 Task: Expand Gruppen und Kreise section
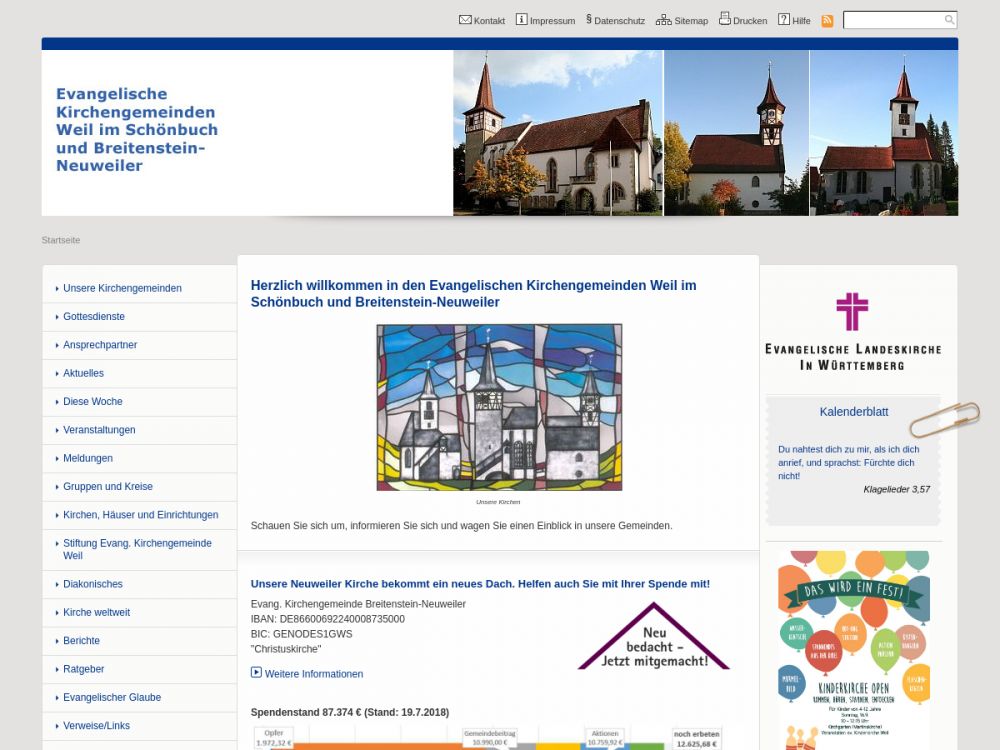pos(108,486)
